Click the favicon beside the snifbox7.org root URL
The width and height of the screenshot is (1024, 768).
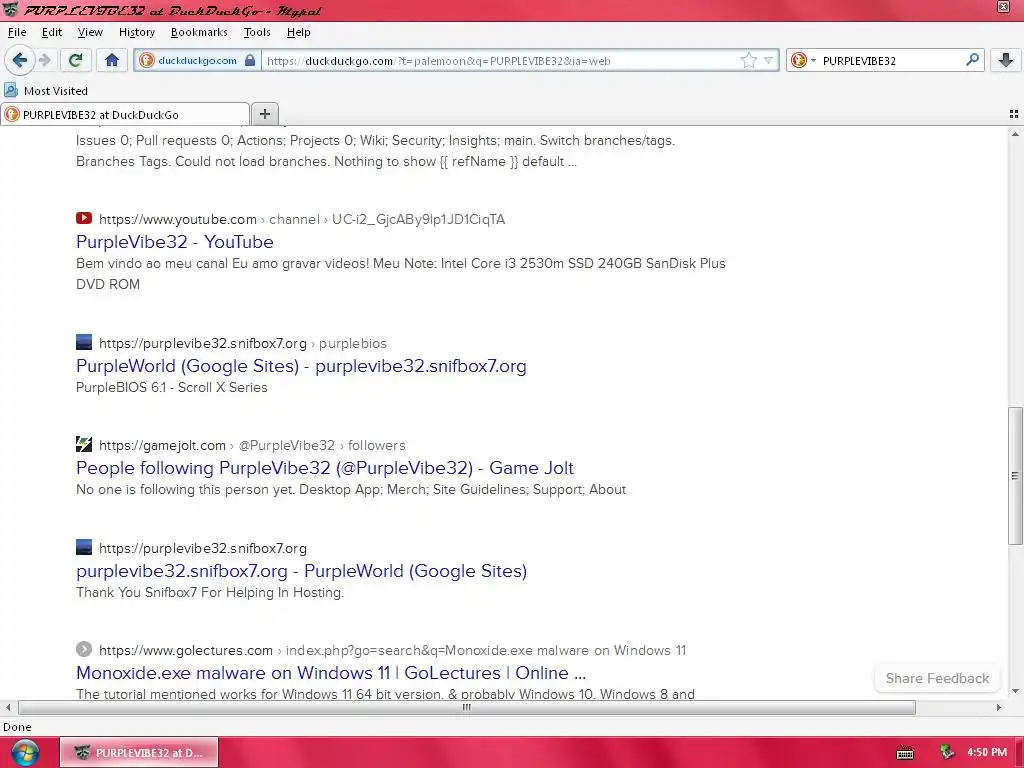[x=84, y=547]
